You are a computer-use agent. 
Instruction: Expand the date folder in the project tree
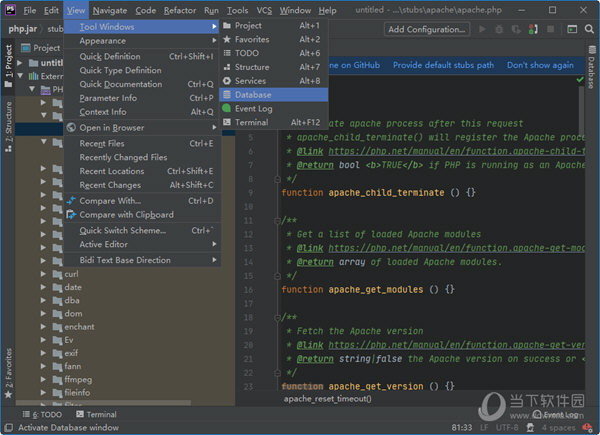(x=43, y=287)
